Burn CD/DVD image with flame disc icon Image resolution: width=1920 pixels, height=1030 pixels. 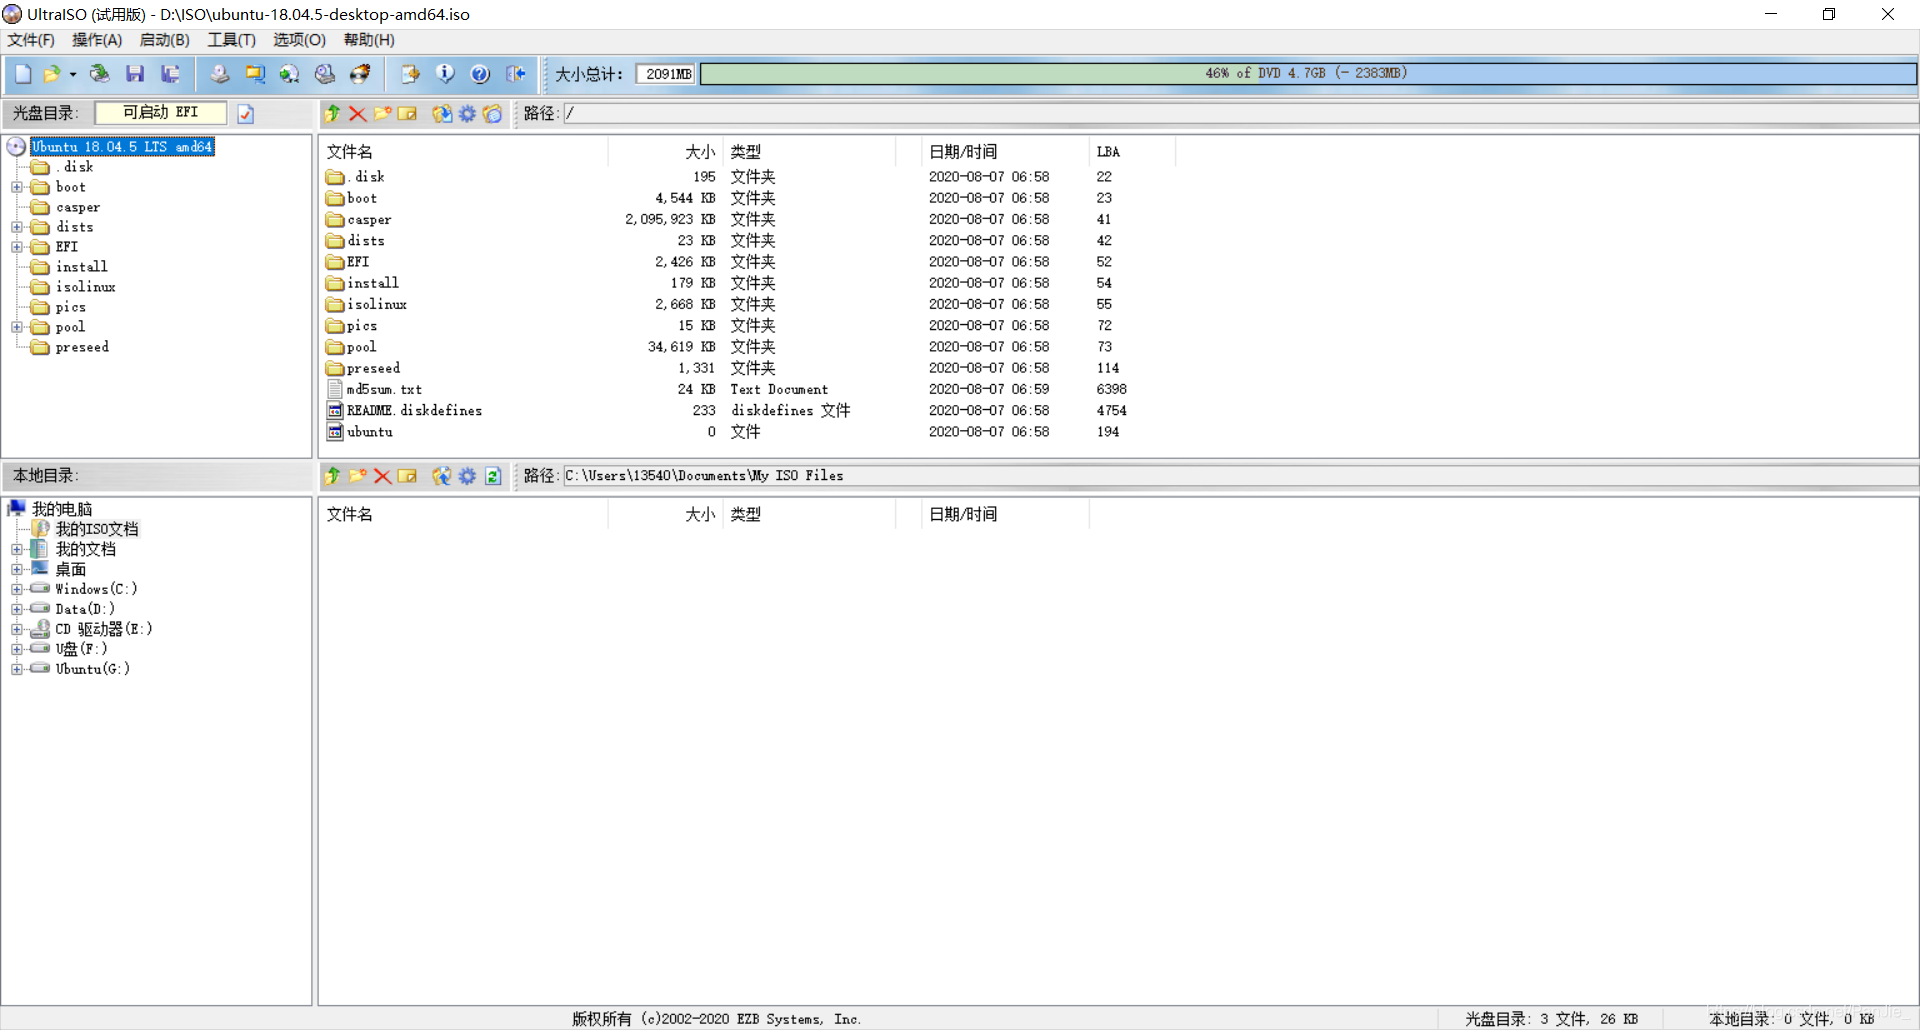click(360, 74)
